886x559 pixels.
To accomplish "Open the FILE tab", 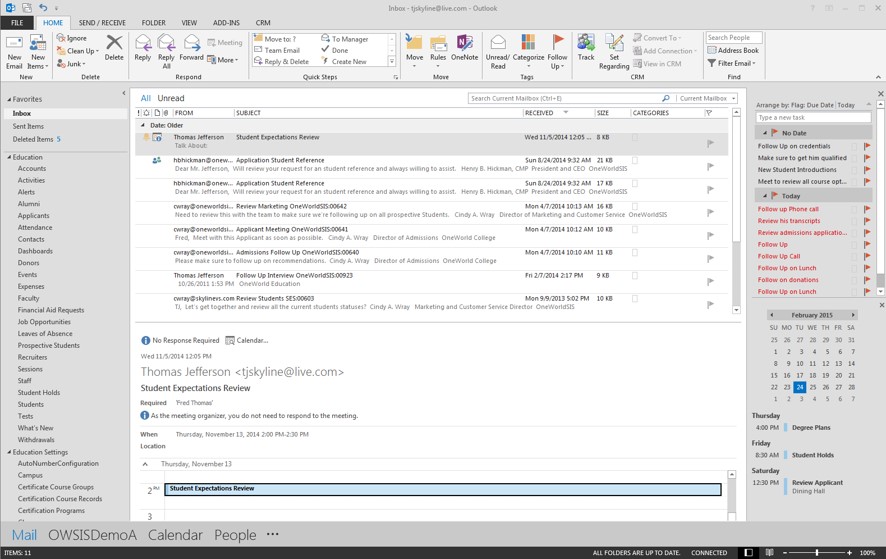I will (18, 23).
